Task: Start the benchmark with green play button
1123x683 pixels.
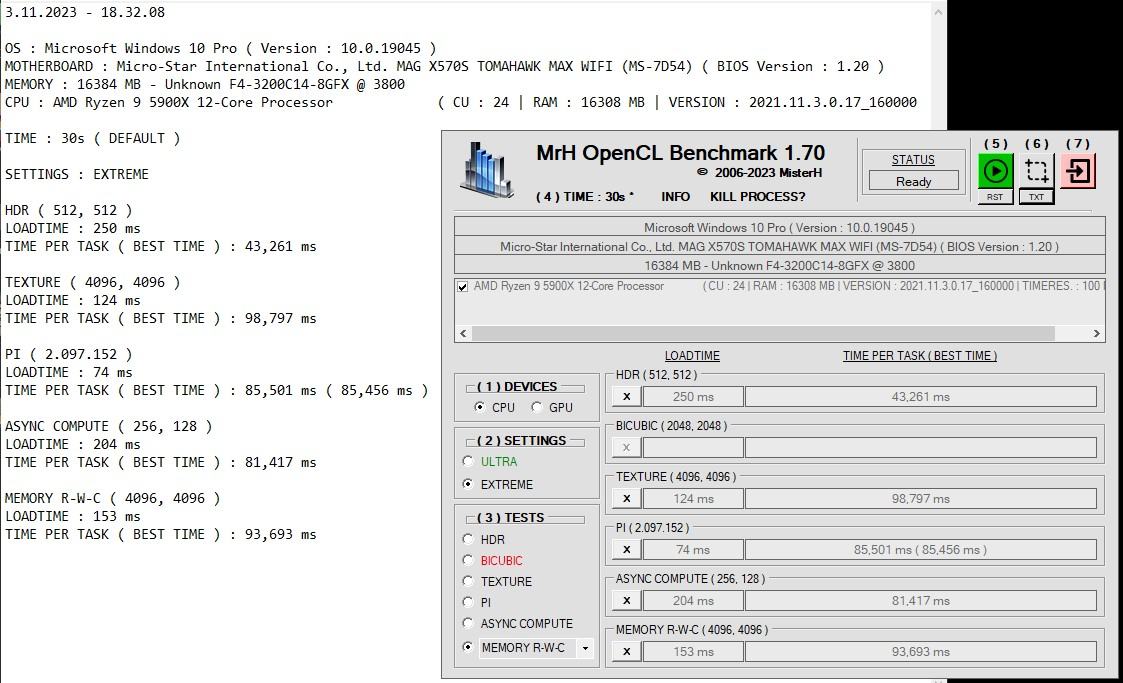Action: (996, 170)
